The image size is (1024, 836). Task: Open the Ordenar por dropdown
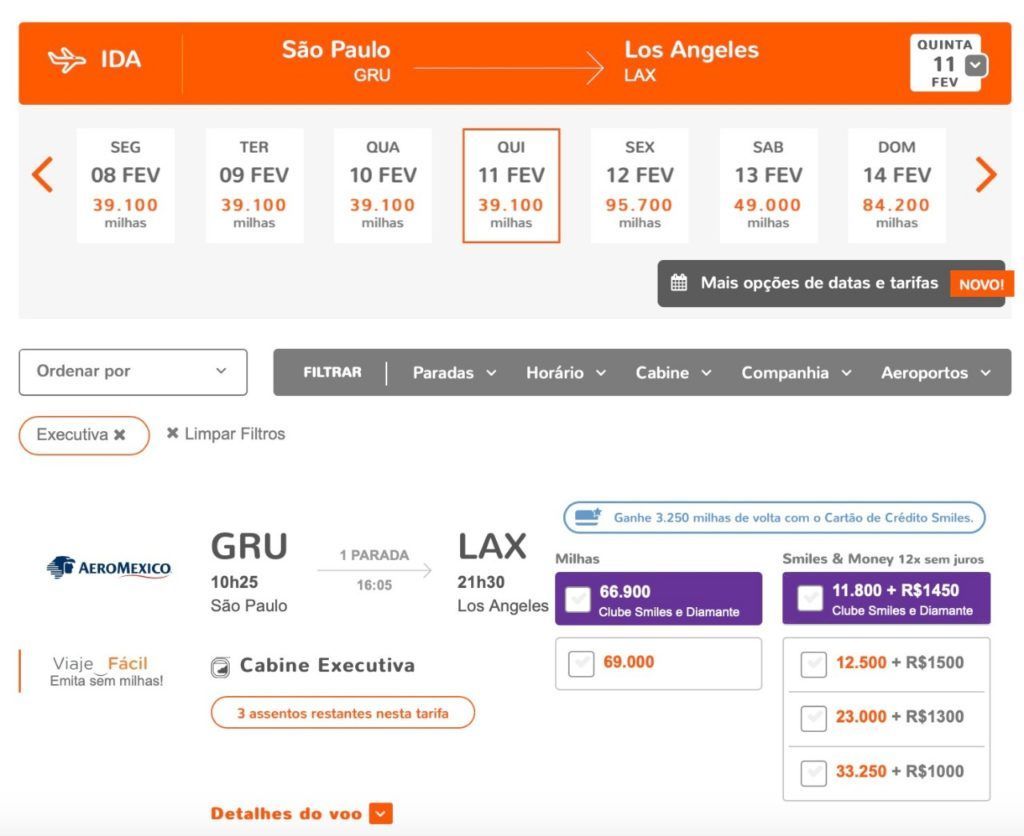pos(133,372)
